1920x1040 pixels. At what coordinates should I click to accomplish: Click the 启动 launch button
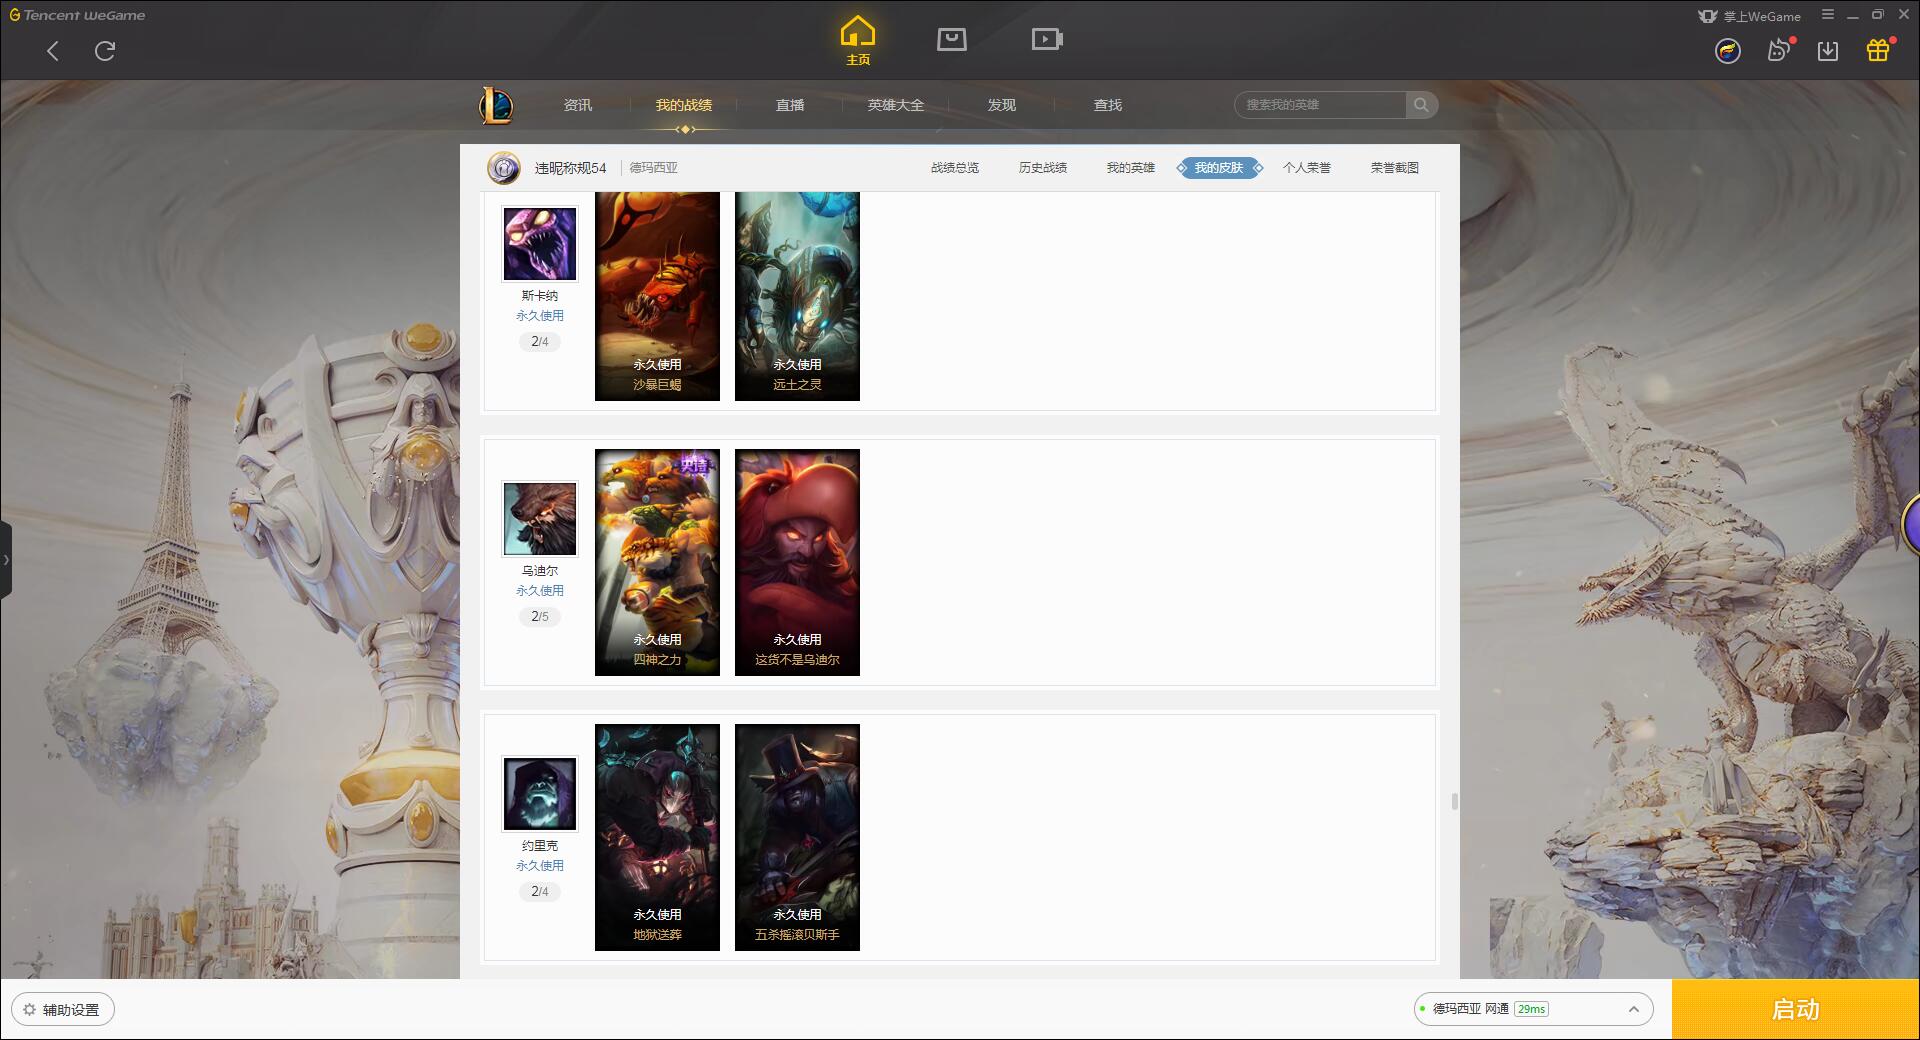pos(1795,1010)
